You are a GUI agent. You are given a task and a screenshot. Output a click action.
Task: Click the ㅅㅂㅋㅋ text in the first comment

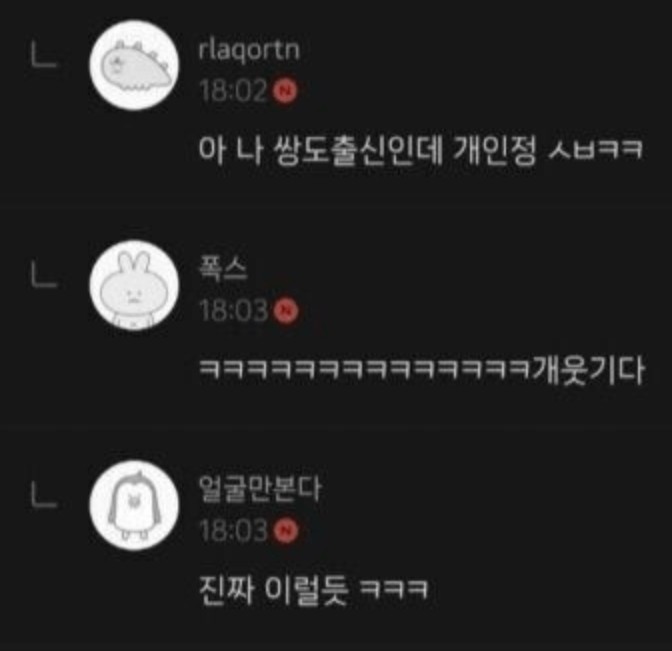click(x=596, y=150)
